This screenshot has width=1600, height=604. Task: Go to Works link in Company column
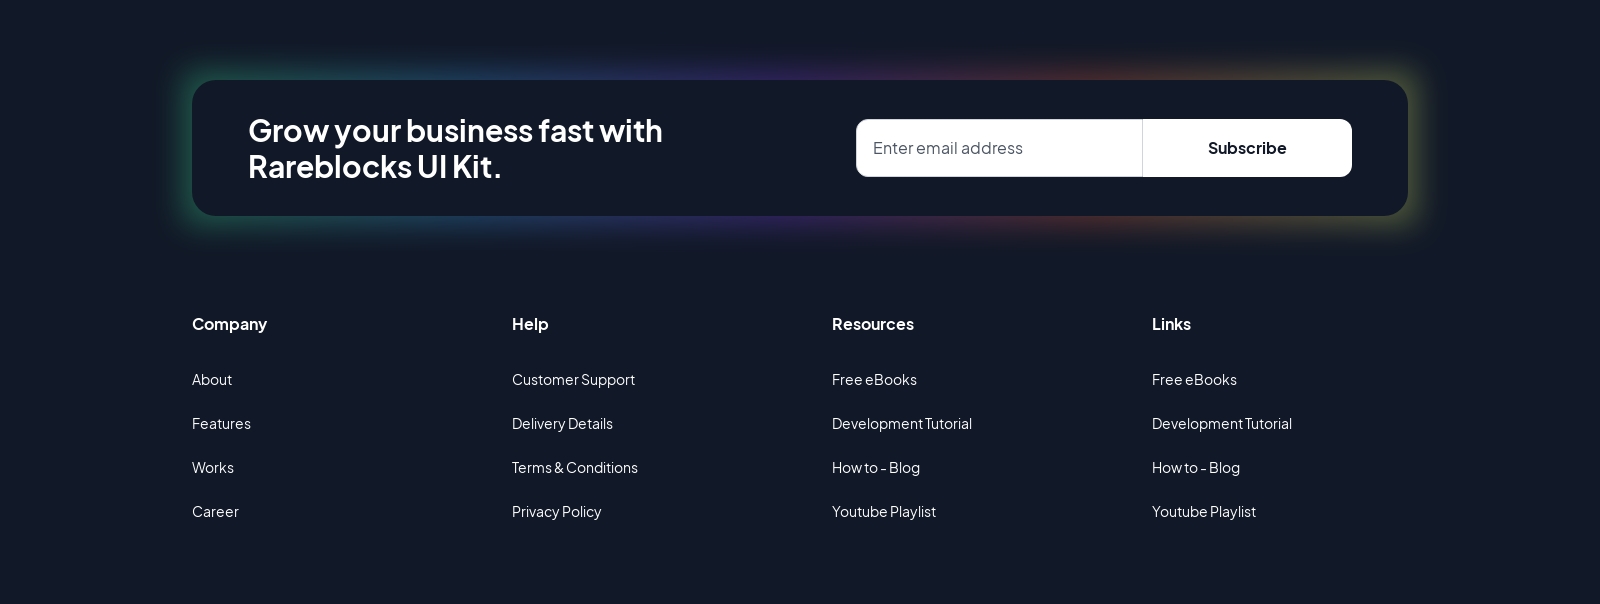[x=213, y=467]
